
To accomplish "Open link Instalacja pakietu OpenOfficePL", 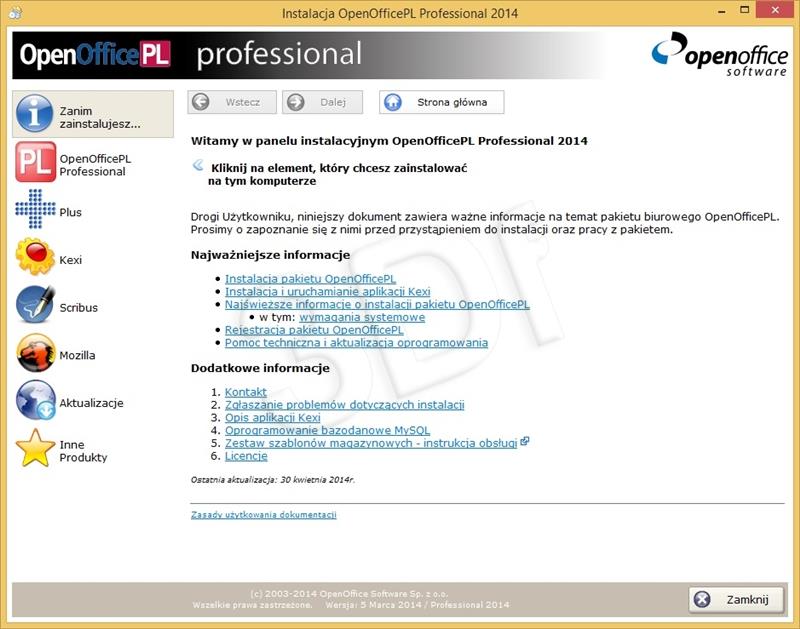I will coord(310,279).
